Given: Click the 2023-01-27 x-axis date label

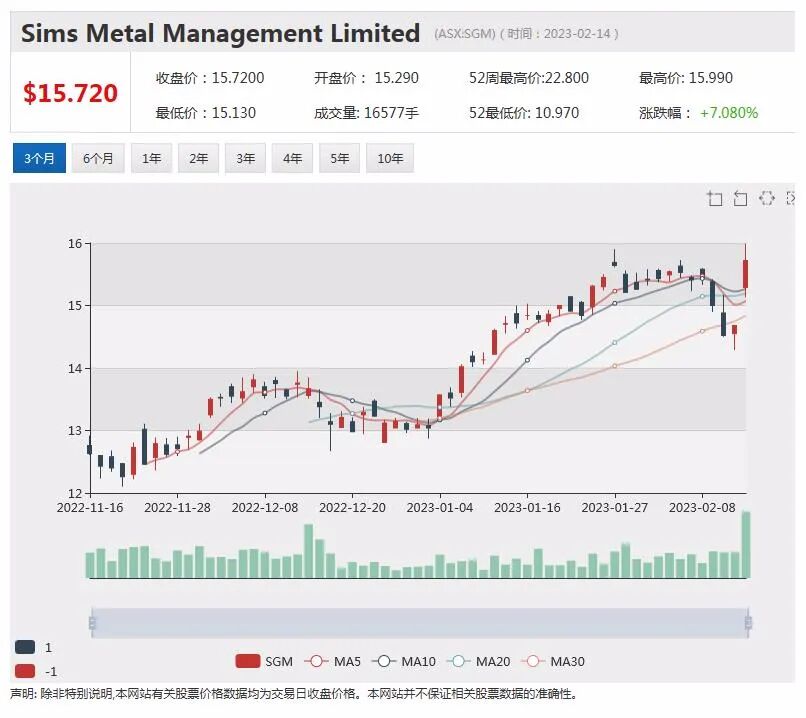Looking at the screenshot, I should click(614, 507).
